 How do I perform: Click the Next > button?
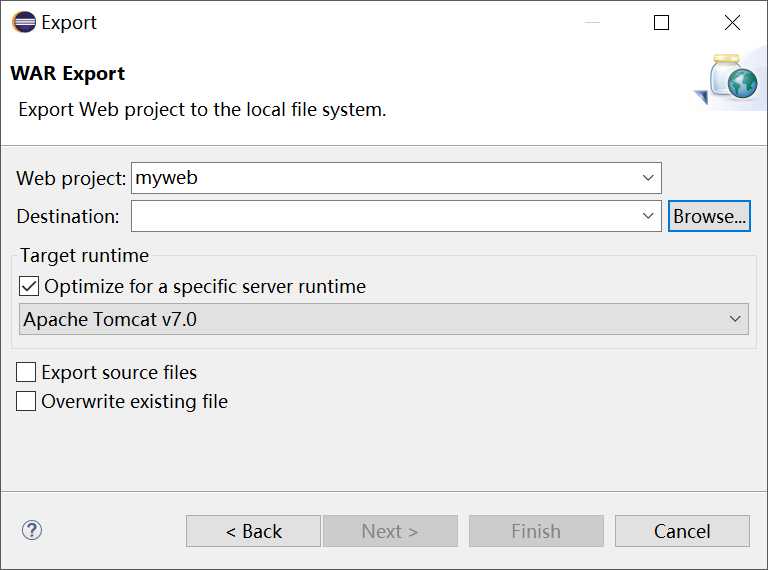(390, 531)
